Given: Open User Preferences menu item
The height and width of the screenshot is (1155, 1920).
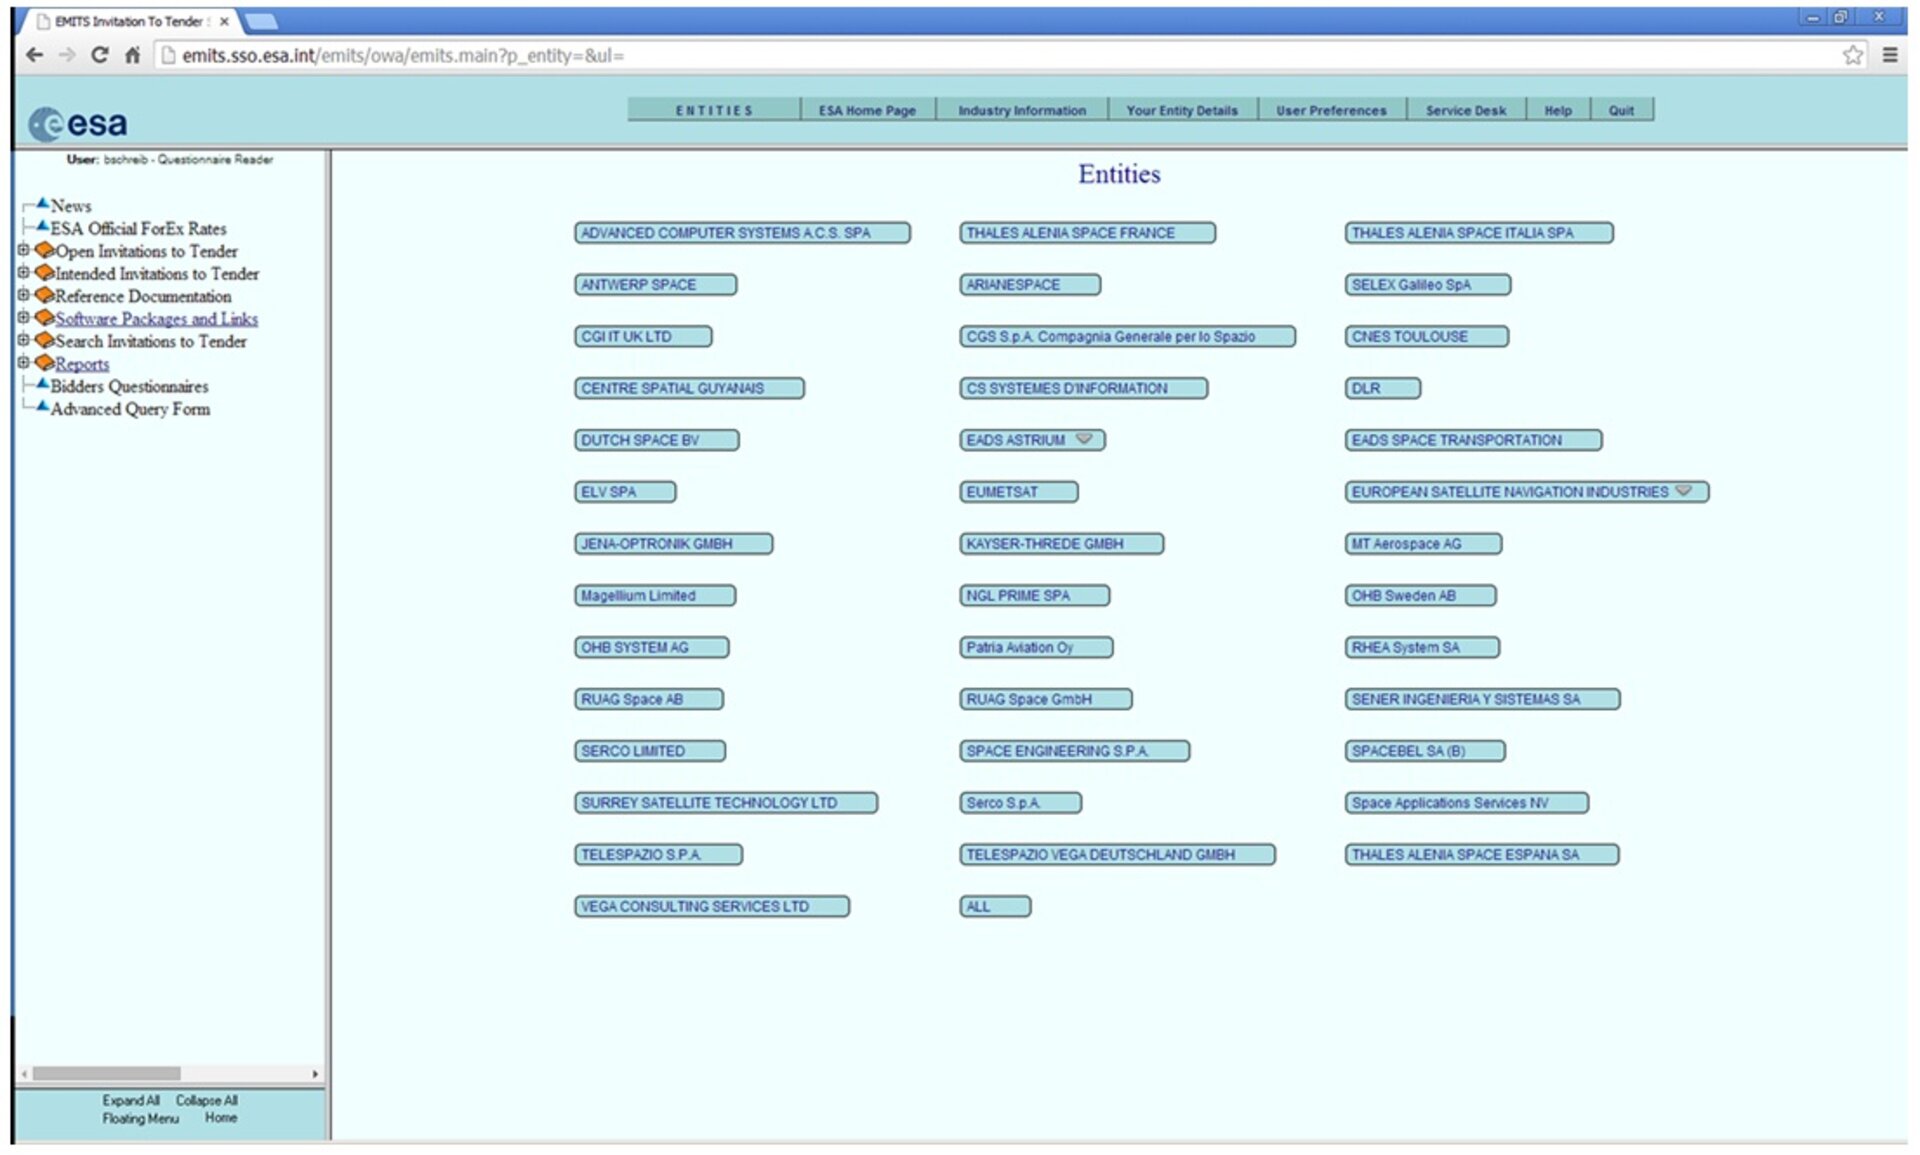Looking at the screenshot, I should [1331, 110].
